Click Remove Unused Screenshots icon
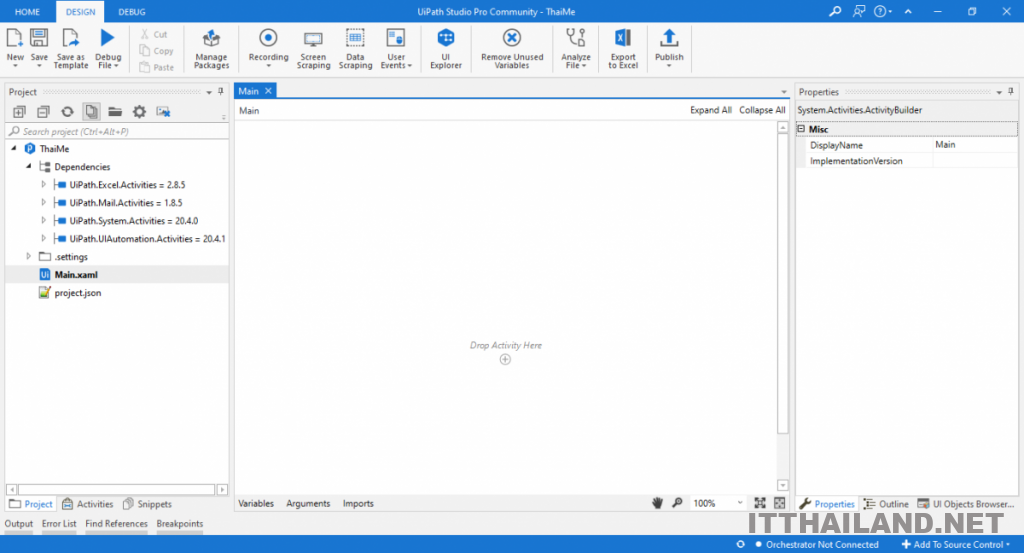The image size is (1024, 553). point(163,112)
